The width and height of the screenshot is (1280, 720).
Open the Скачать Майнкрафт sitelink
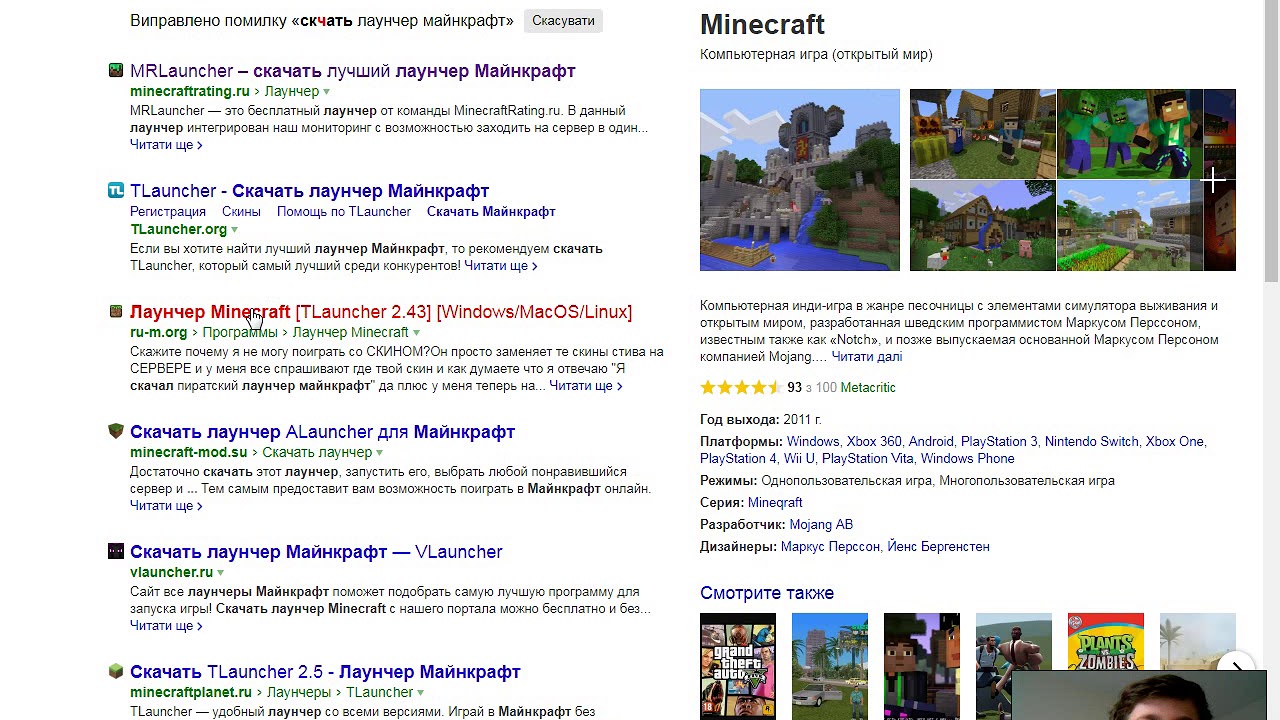[491, 212]
